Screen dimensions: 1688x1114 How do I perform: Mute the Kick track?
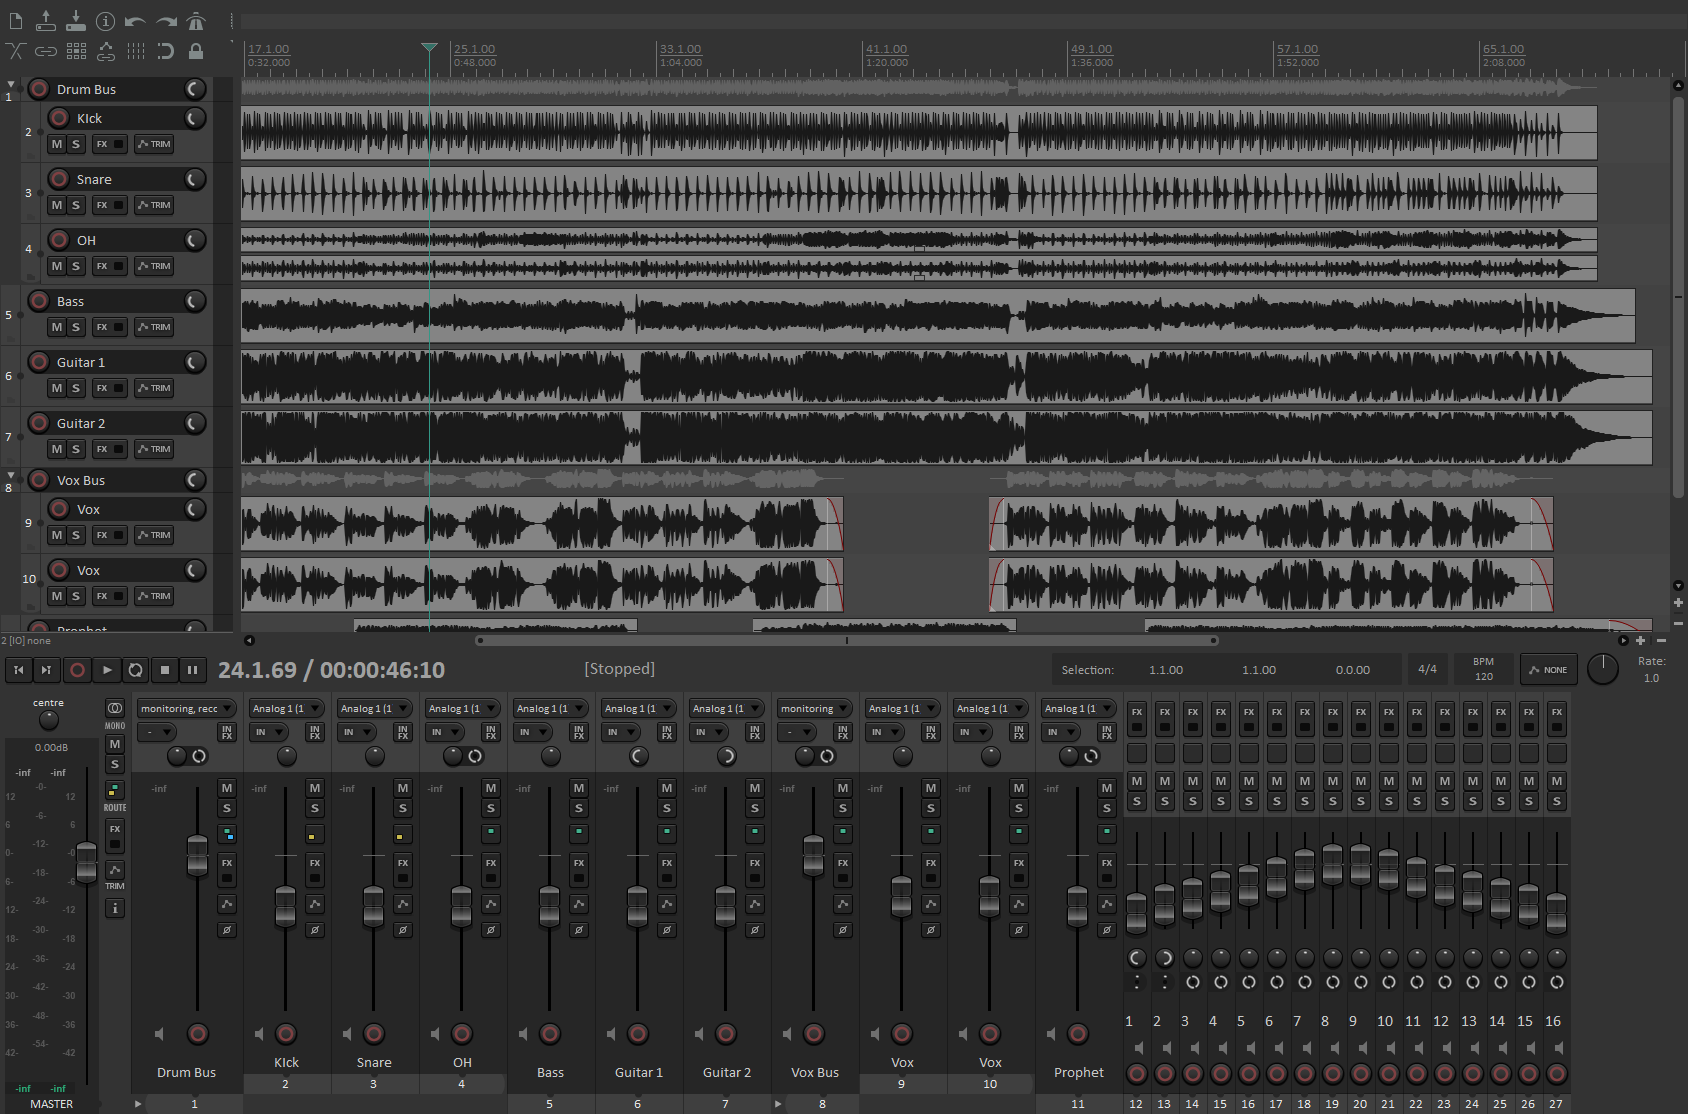(x=57, y=144)
